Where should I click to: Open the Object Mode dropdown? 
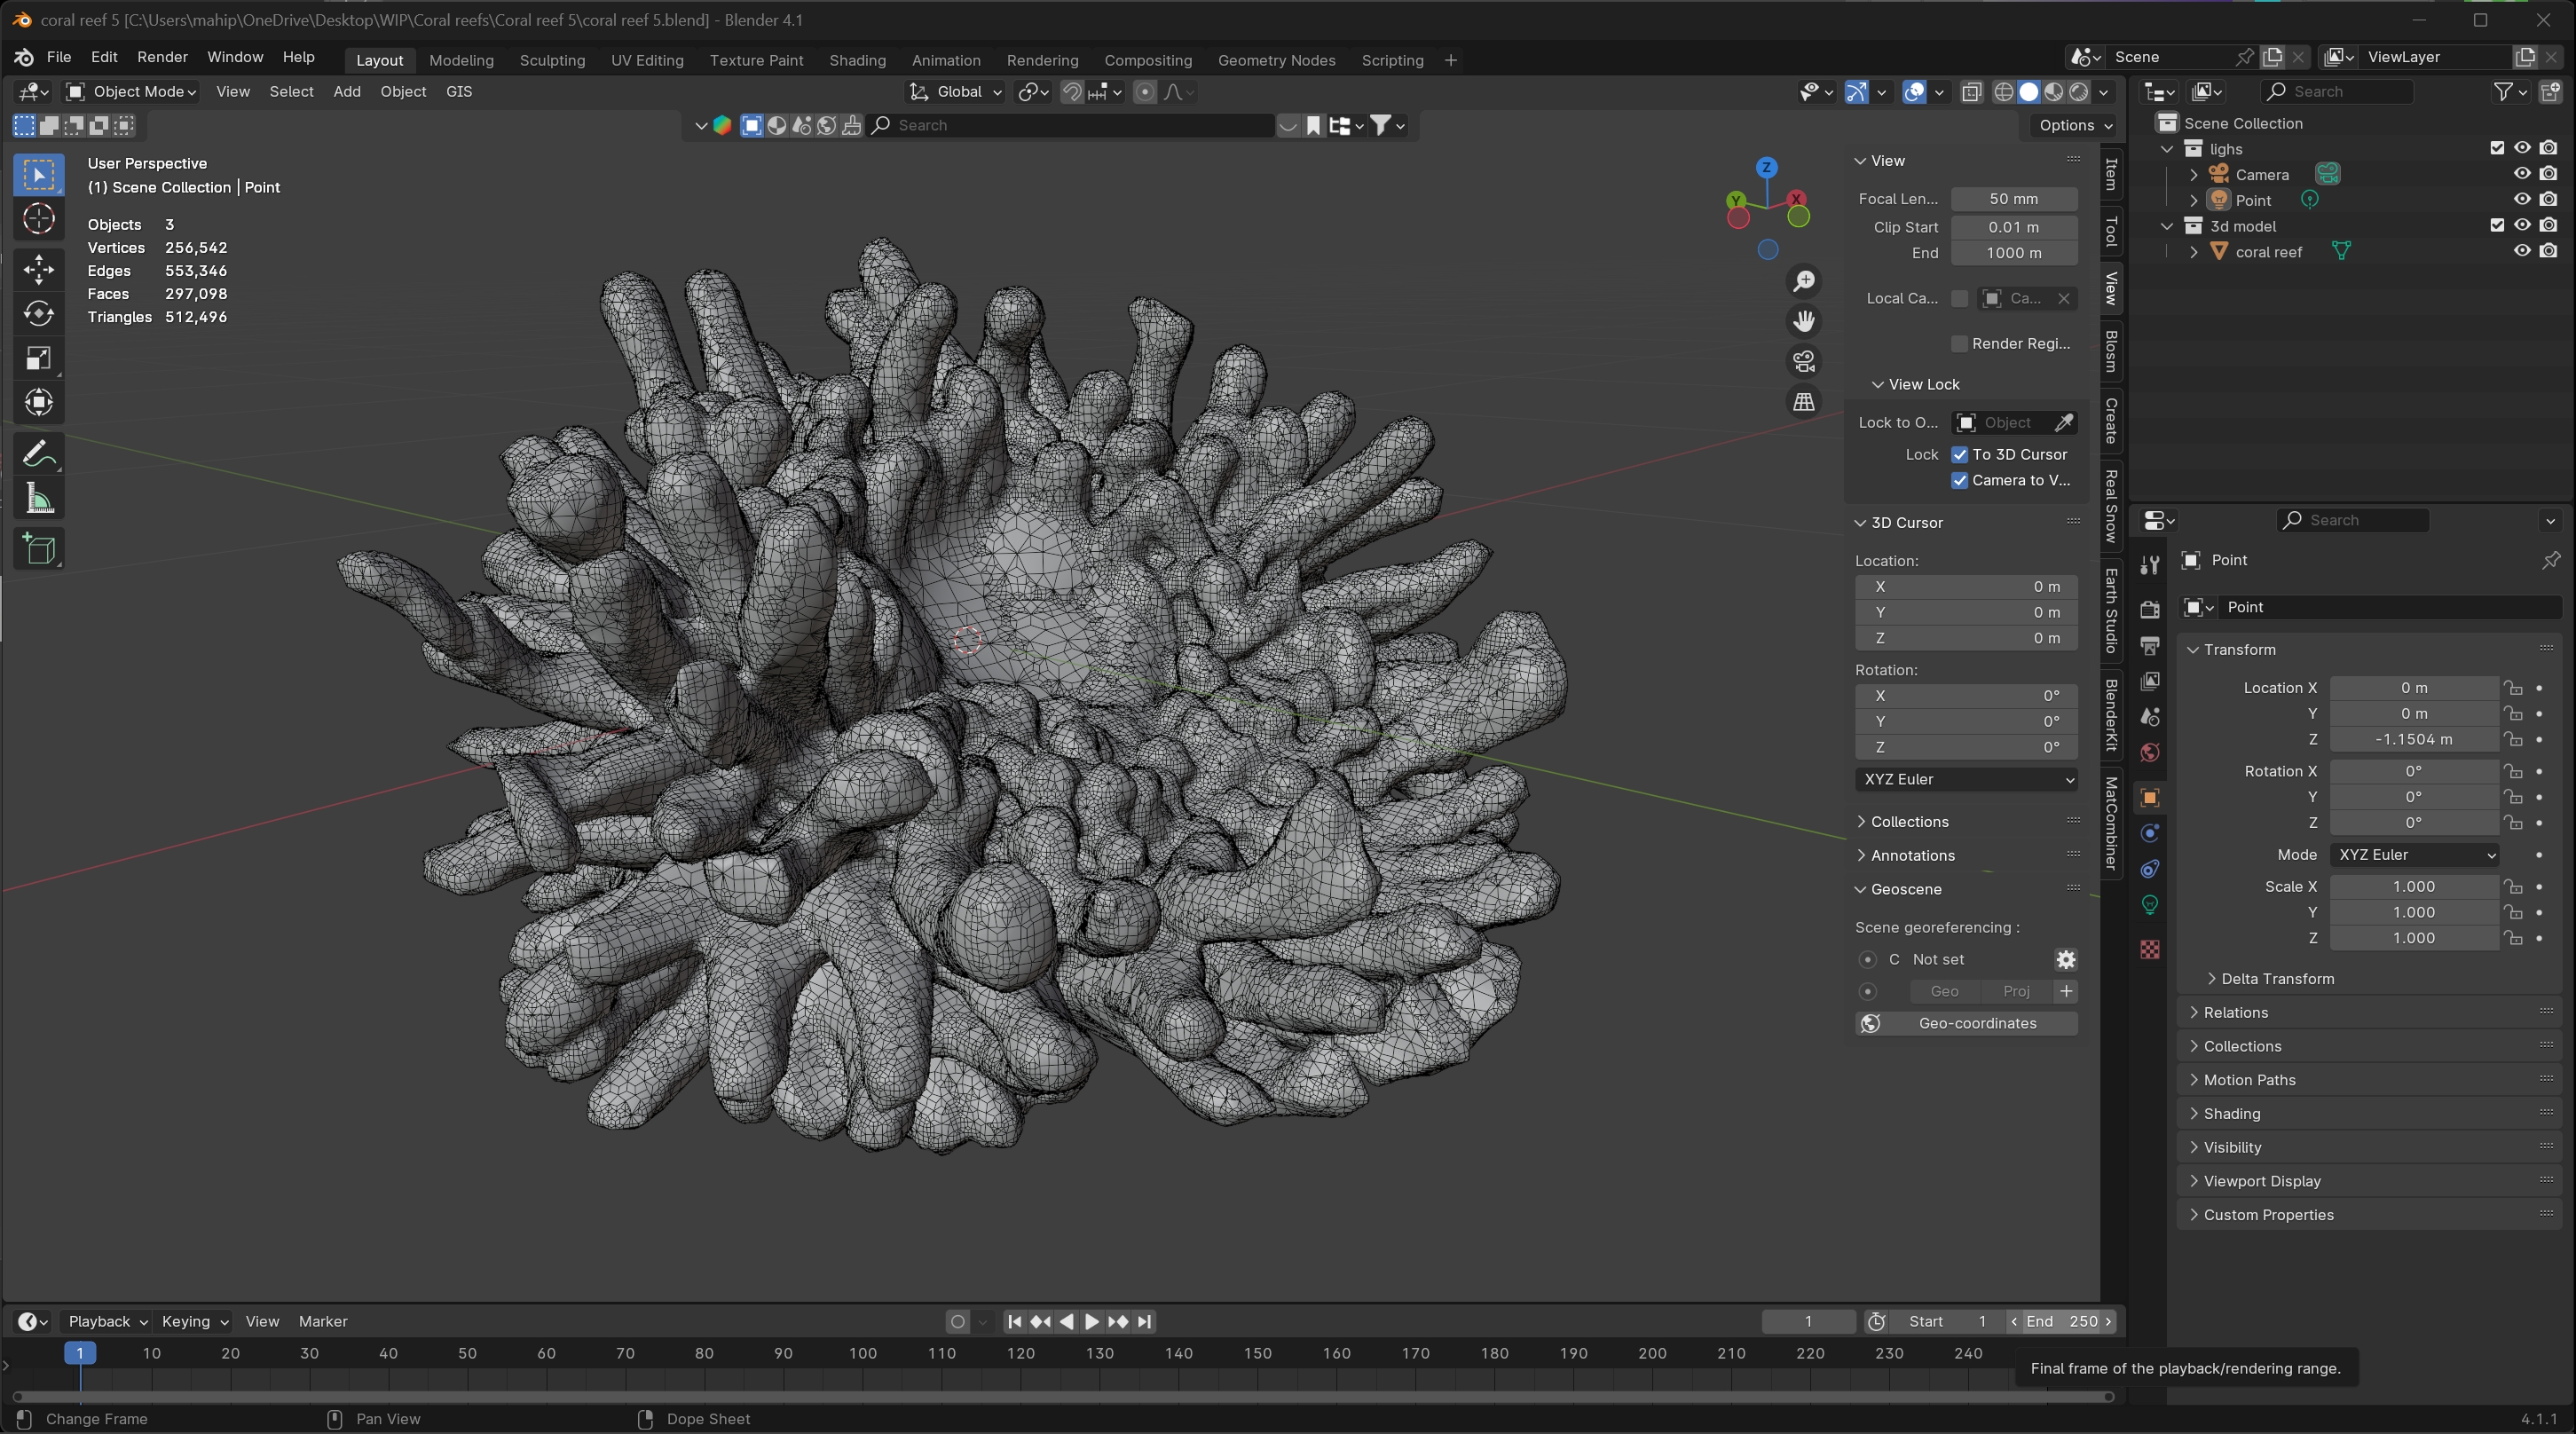(132, 92)
